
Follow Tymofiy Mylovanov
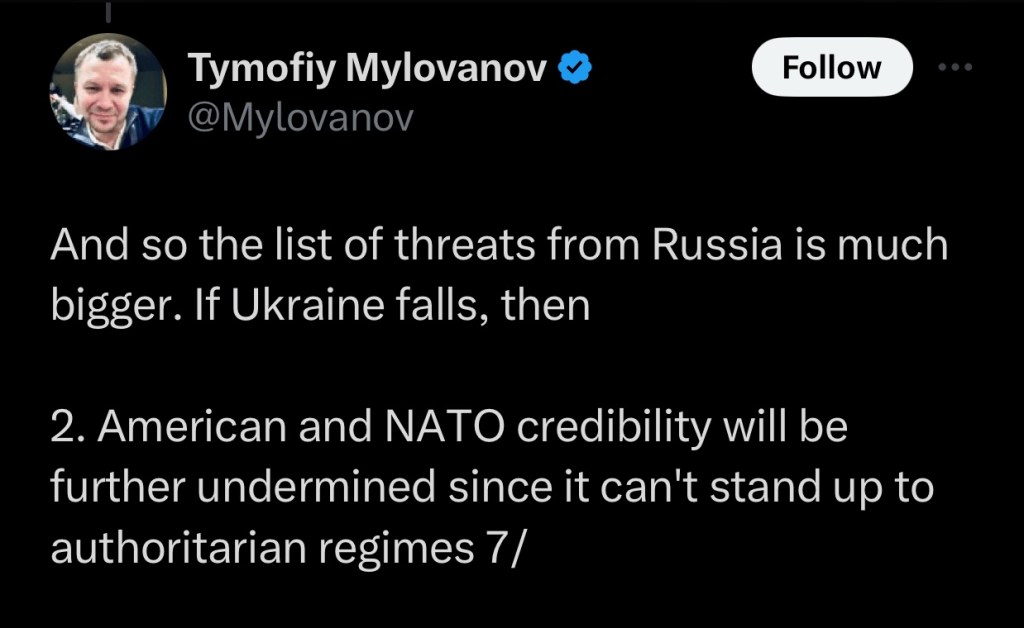pyautogui.click(x=832, y=68)
